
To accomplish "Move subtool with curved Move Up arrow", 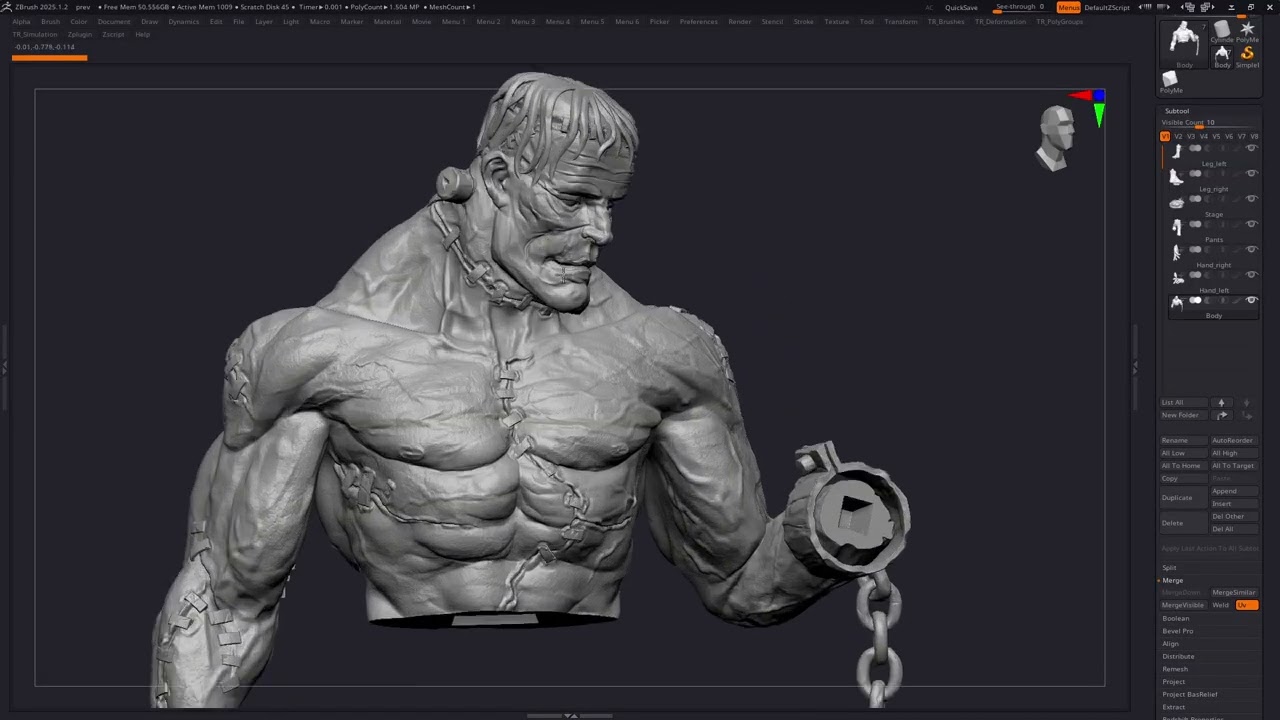I will pos(1221,415).
